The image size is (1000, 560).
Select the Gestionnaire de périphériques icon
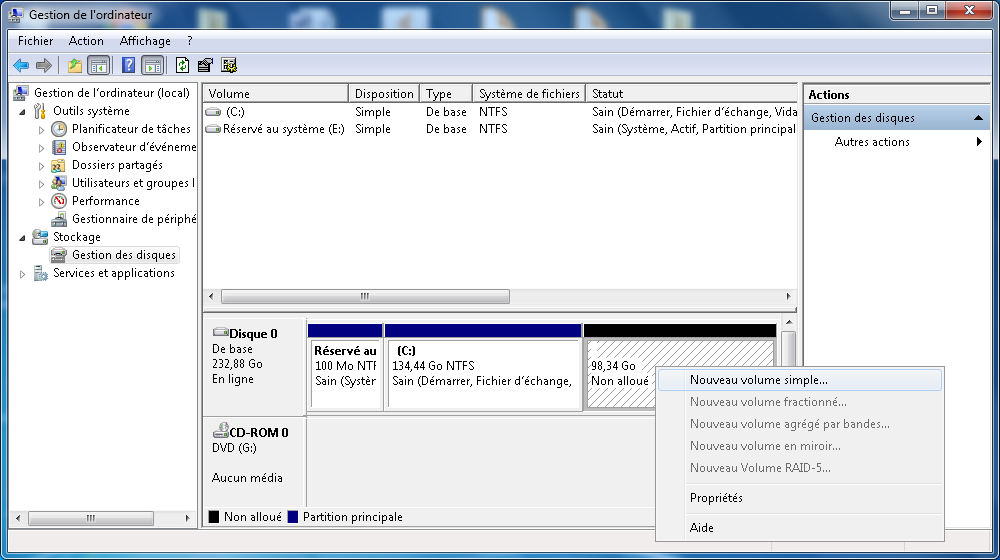coord(59,219)
